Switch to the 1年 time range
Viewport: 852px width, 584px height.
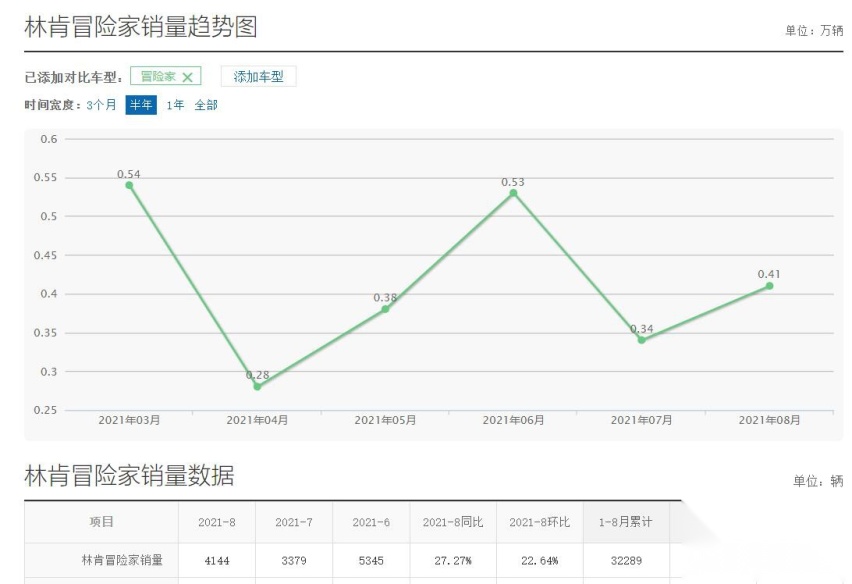tap(175, 105)
